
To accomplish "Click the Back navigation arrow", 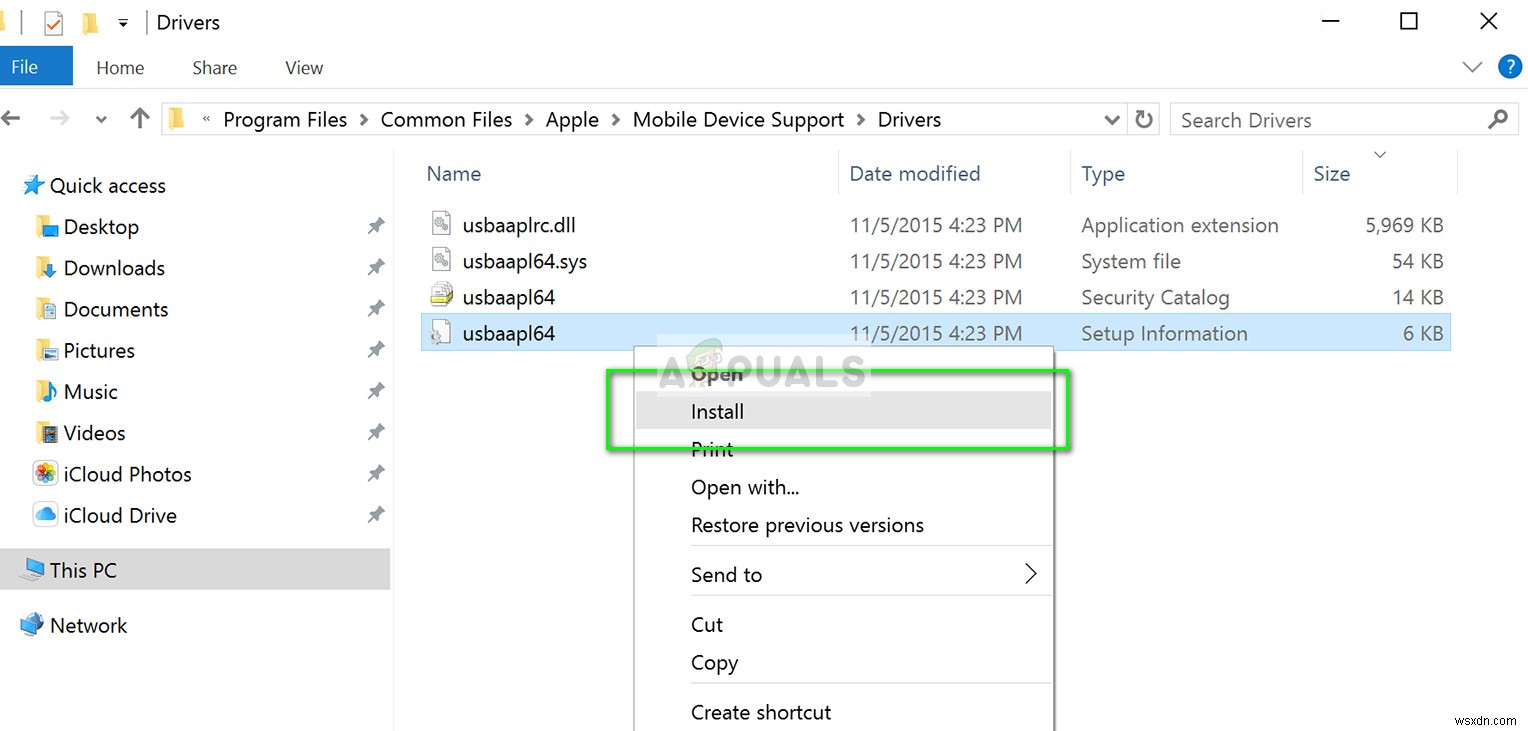I will 12,118.
